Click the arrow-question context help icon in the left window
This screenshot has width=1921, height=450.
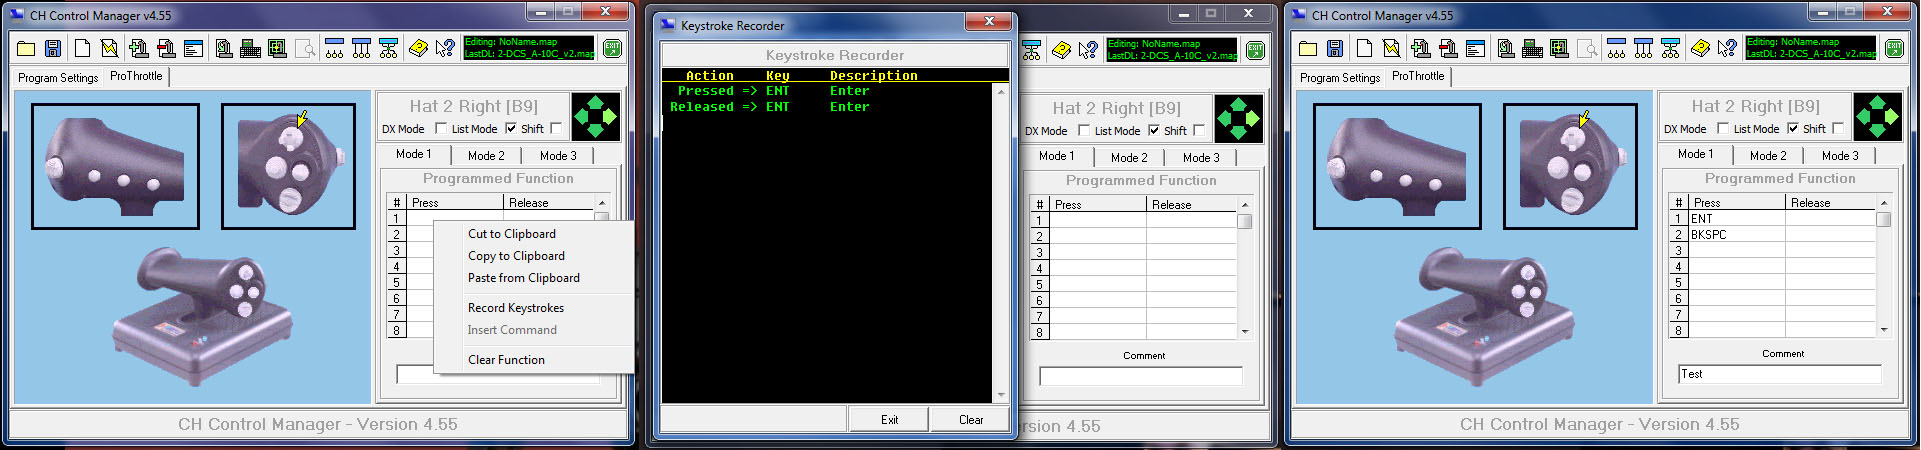point(445,48)
